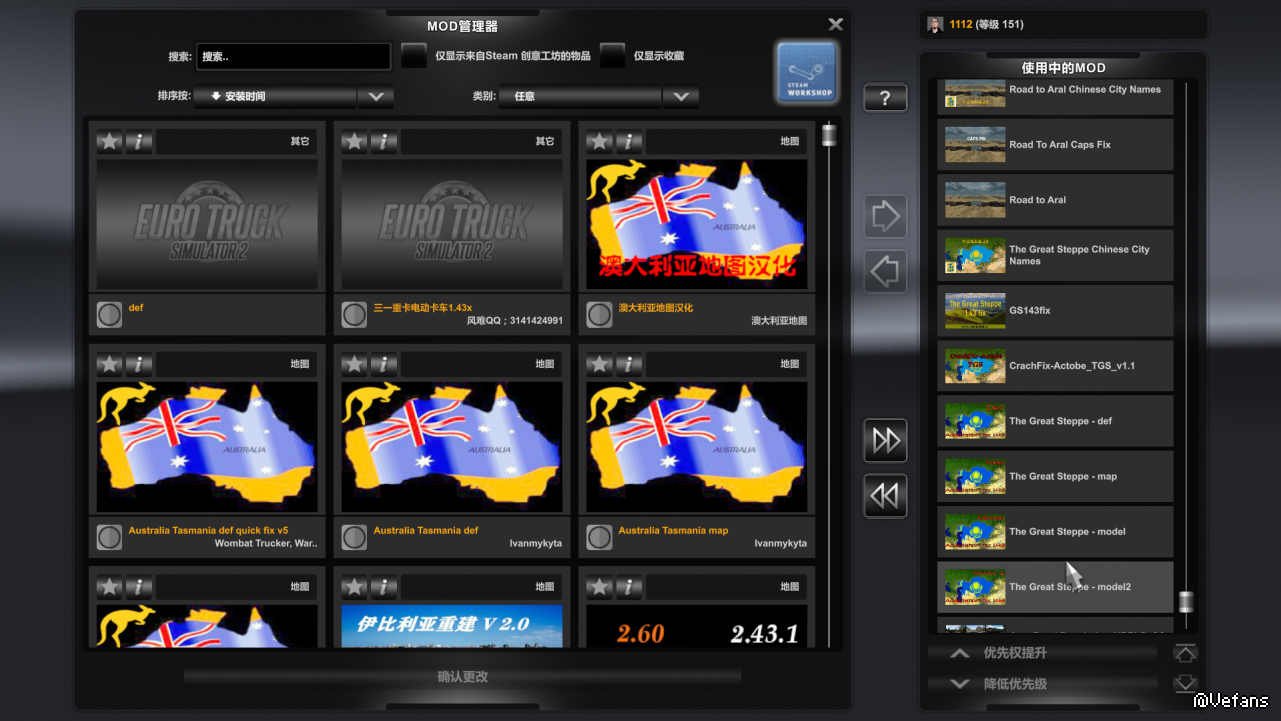This screenshot has width=1281, height=721.
Task: Click the single right arrow to activate mod
Action: coord(886,216)
